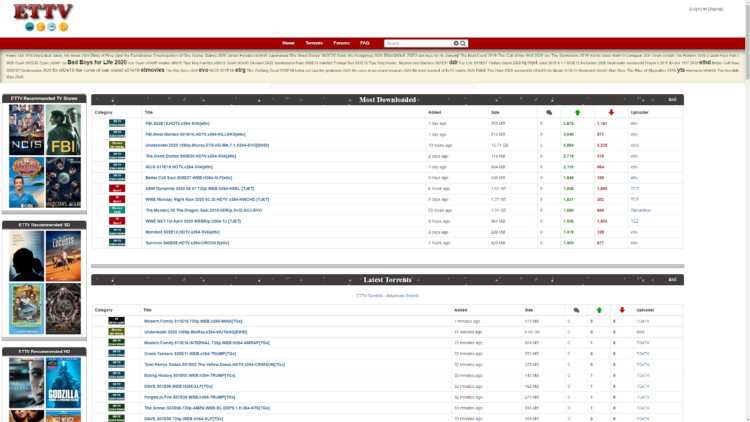Click the Uploader column header in Latest Torrents
The image size is (750, 422).
[645, 310]
